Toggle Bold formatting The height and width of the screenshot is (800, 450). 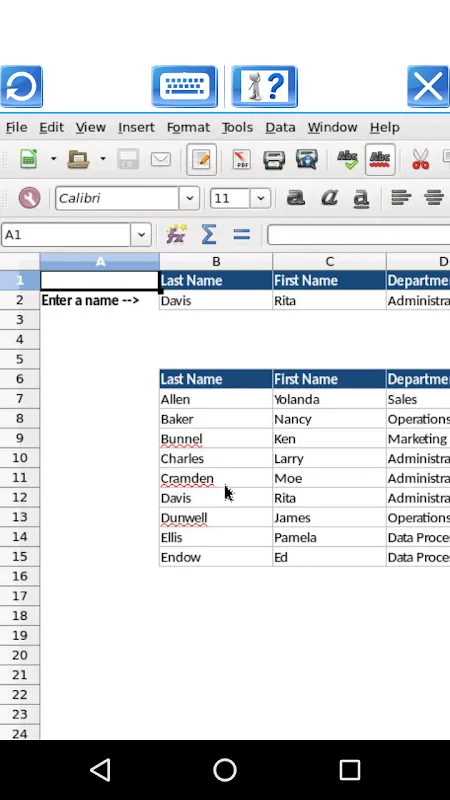pos(296,198)
